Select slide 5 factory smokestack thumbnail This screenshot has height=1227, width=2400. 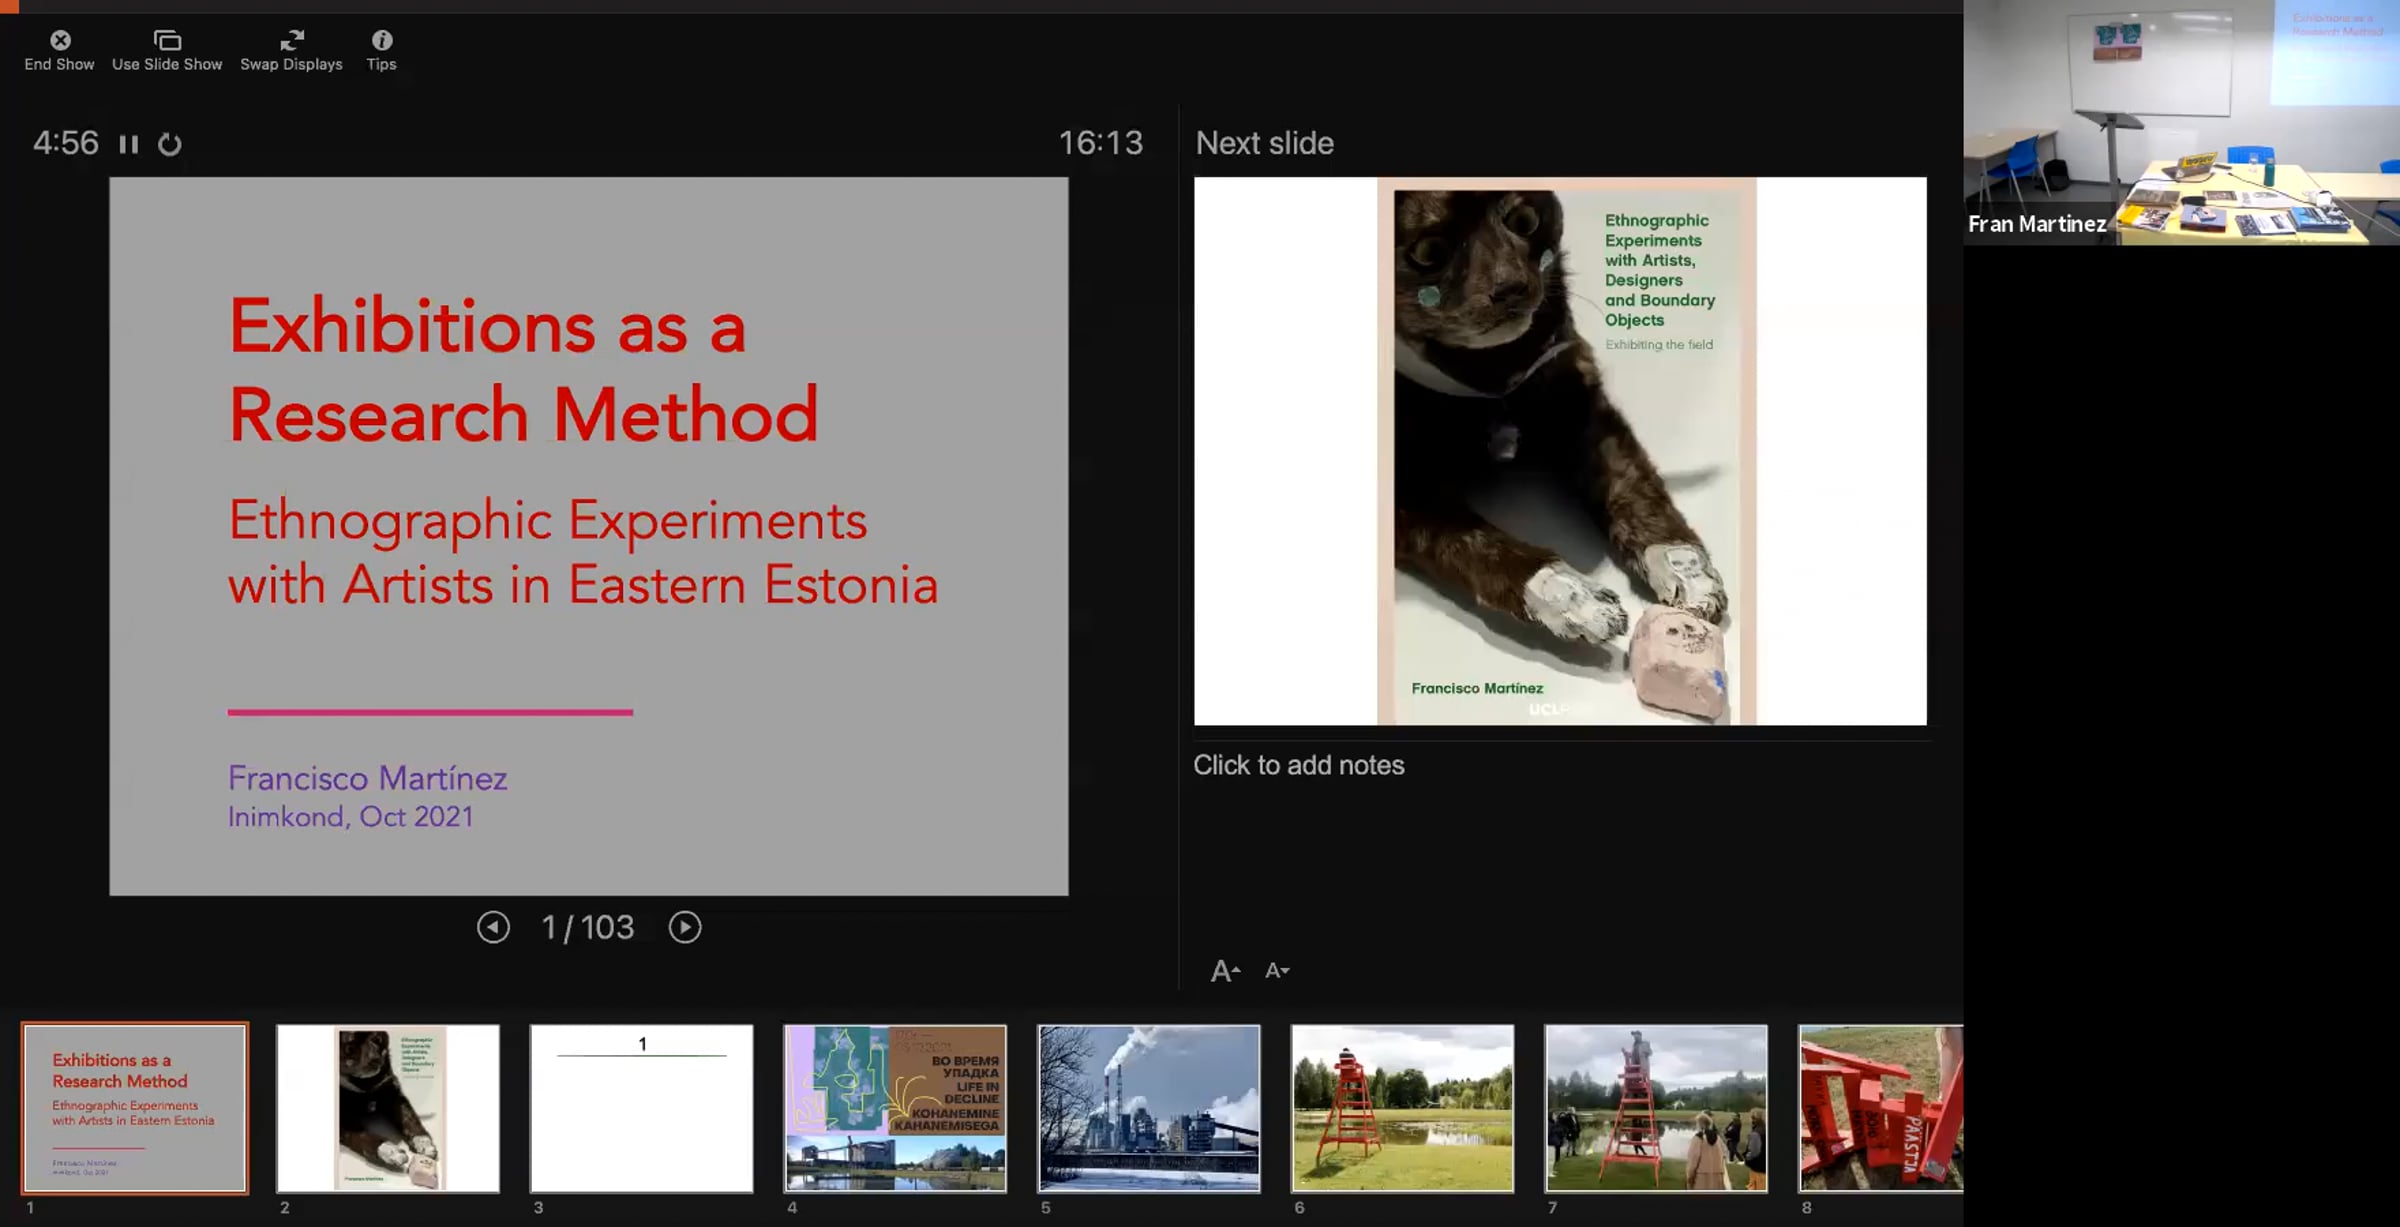(1149, 1108)
